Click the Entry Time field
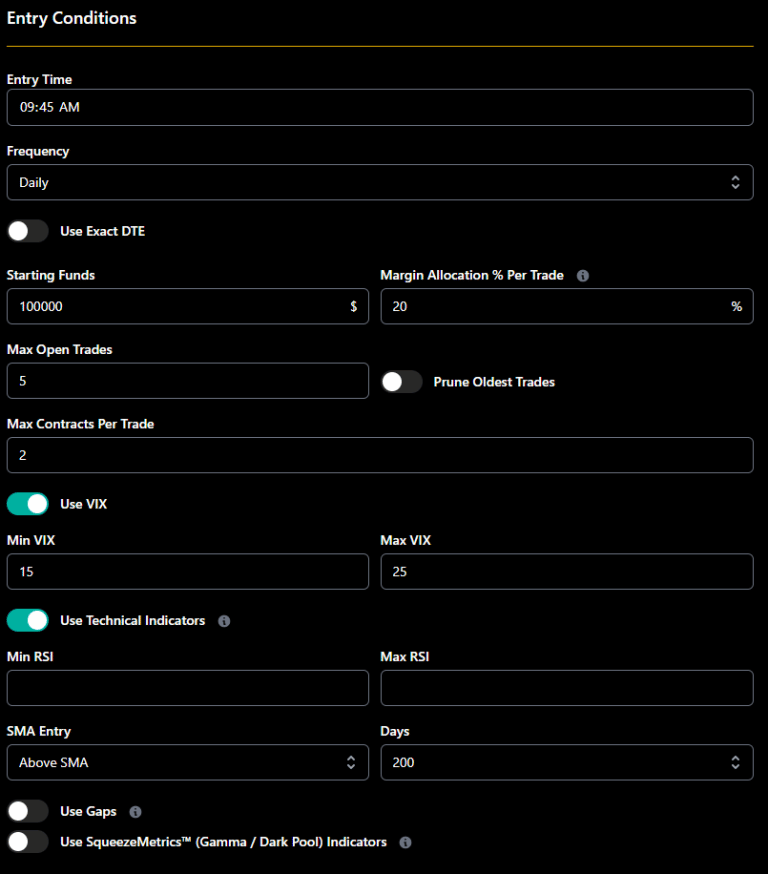Viewport: 768px width, 874px height. pyautogui.click(x=380, y=107)
